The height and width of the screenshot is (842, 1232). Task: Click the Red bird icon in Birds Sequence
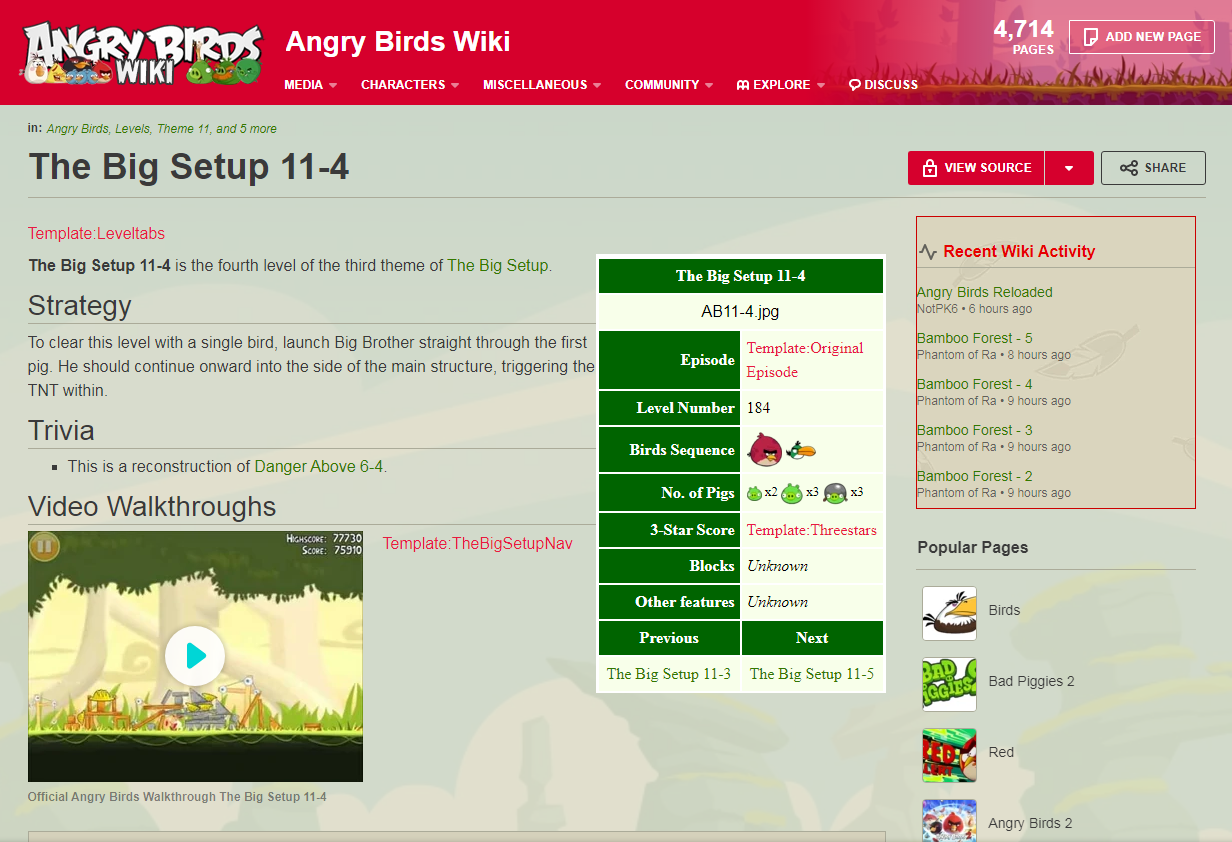click(x=767, y=449)
